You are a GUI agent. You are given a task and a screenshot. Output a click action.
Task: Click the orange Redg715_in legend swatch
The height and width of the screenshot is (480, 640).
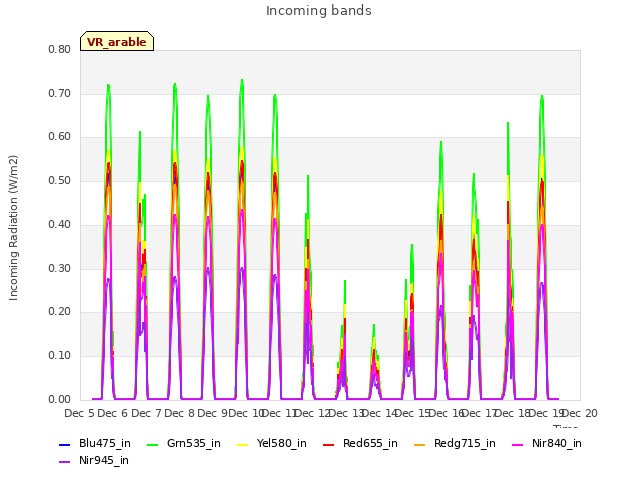point(420,444)
